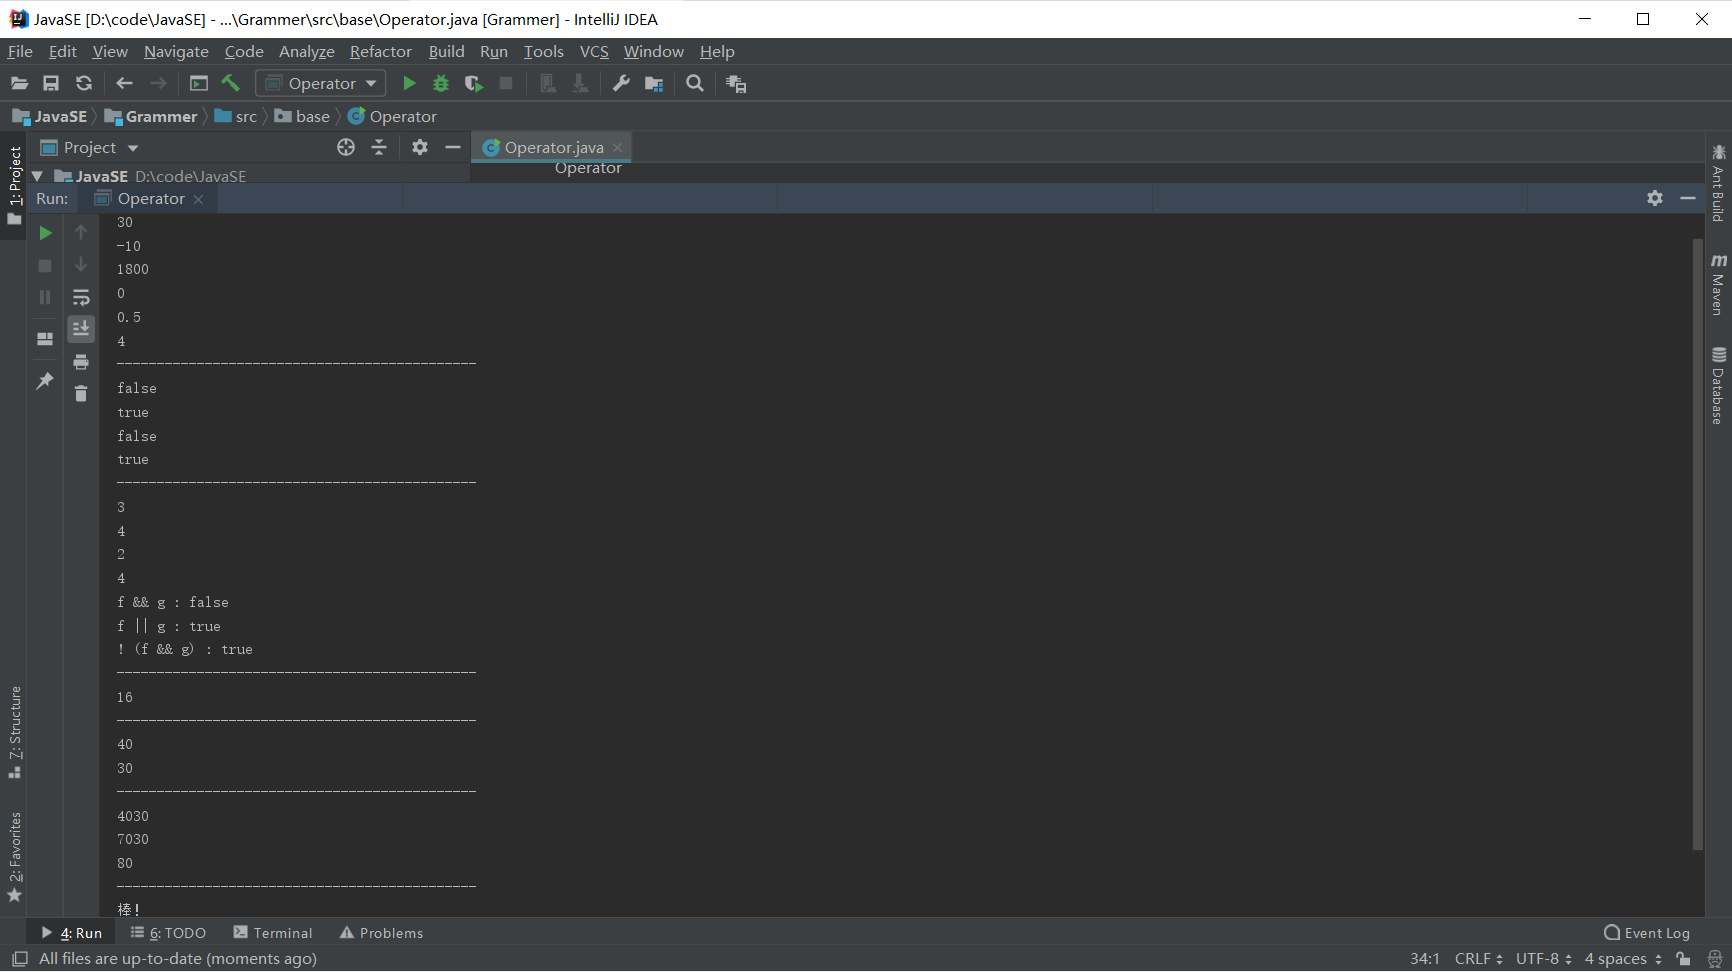Build project with the hammer icon
This screenshot has width=1732, height=972.
click(231, 84)
